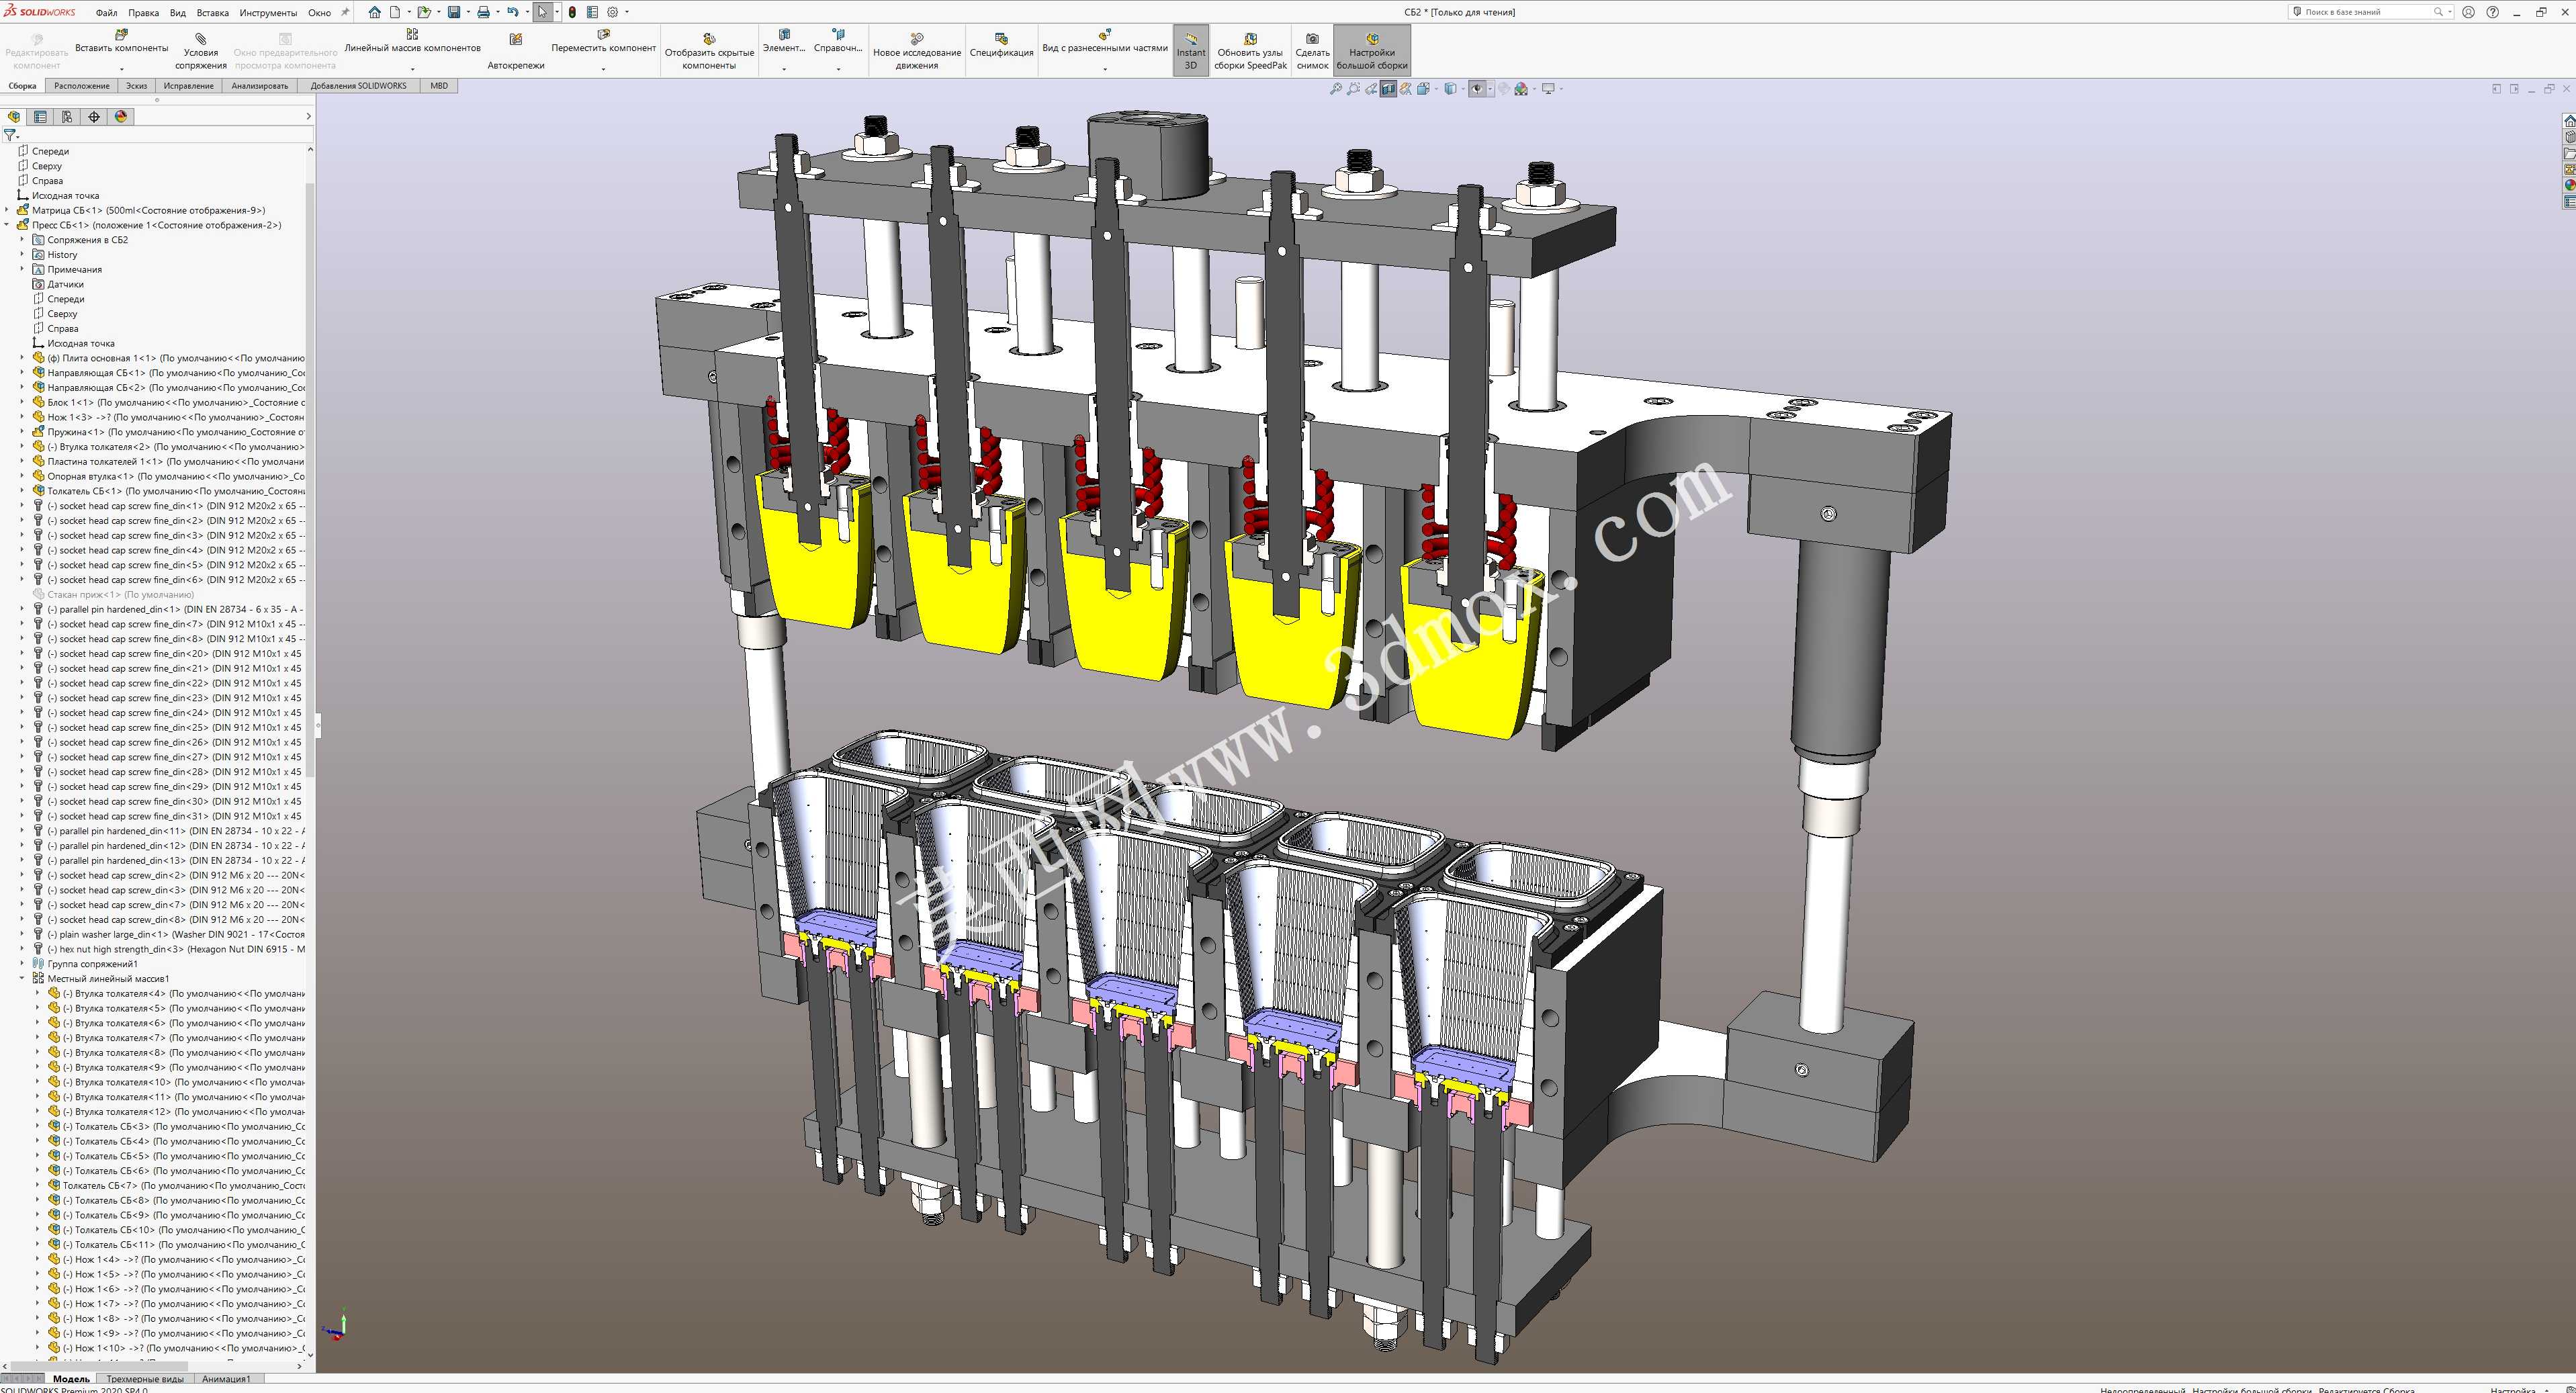Open user login profile icon
This screenshot has height=1393, width=2576.
(x=2469, y=12)
